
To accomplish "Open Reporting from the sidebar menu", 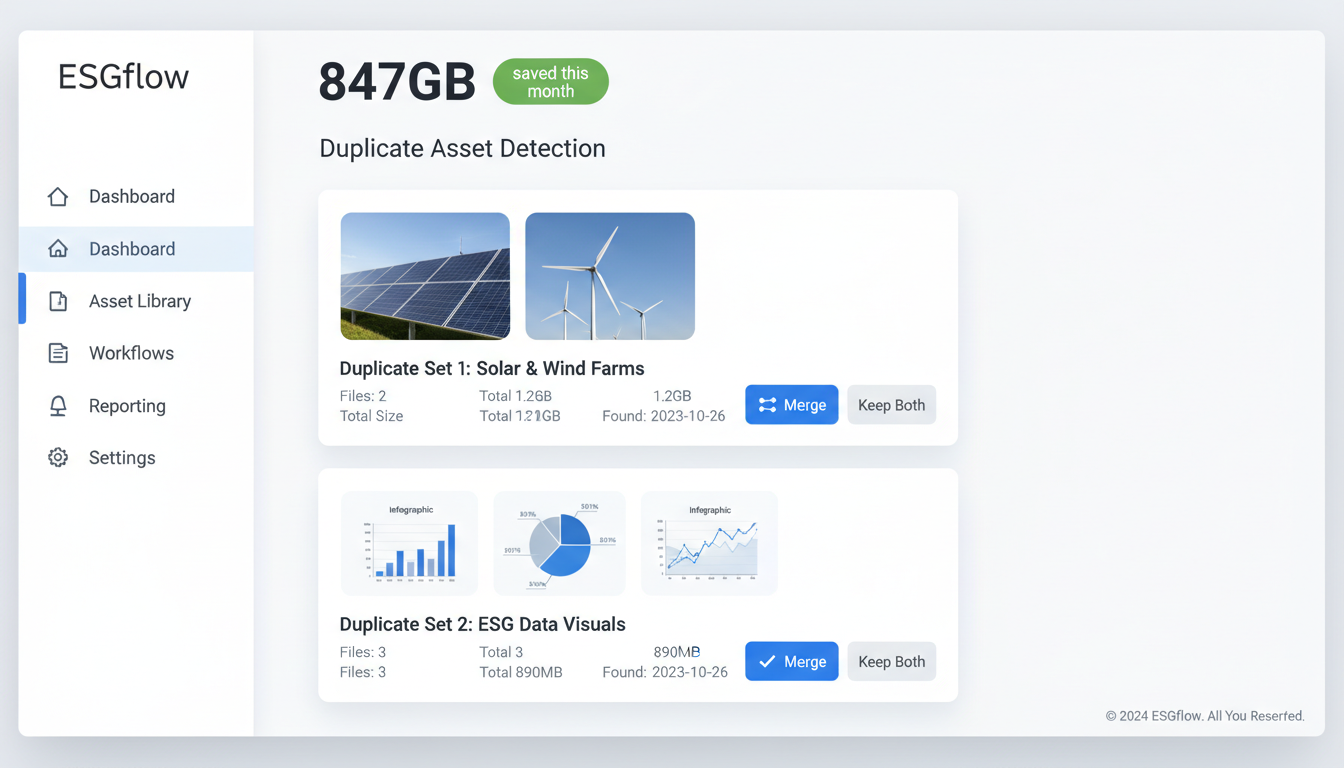I will click(127, 405).
